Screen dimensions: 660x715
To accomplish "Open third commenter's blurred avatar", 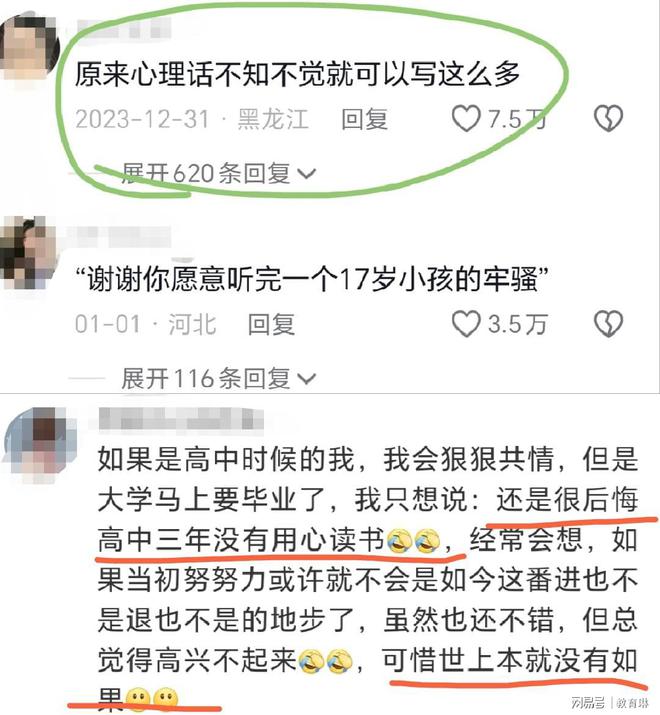I will coord(39,444).
